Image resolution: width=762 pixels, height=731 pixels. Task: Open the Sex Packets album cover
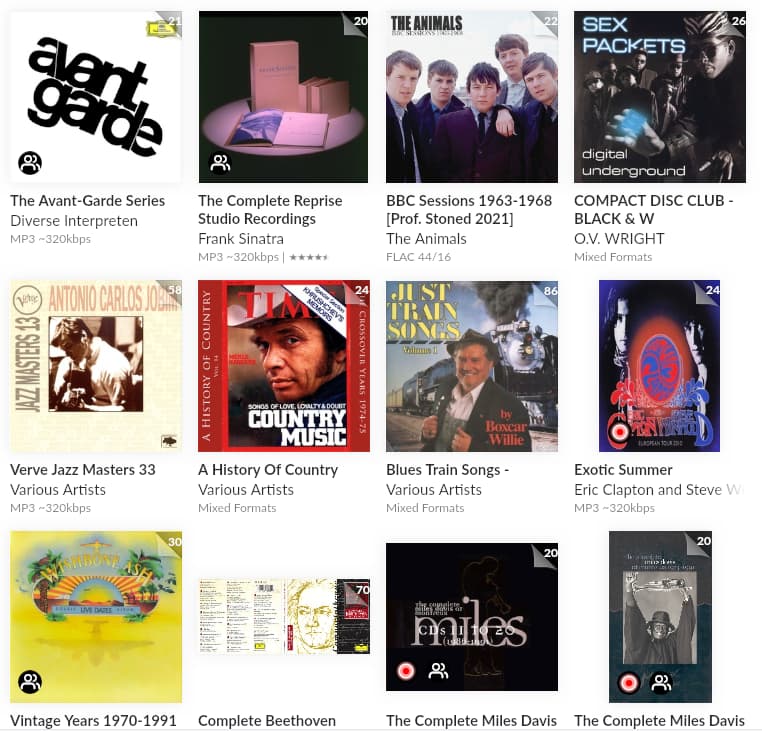[660, 97]
